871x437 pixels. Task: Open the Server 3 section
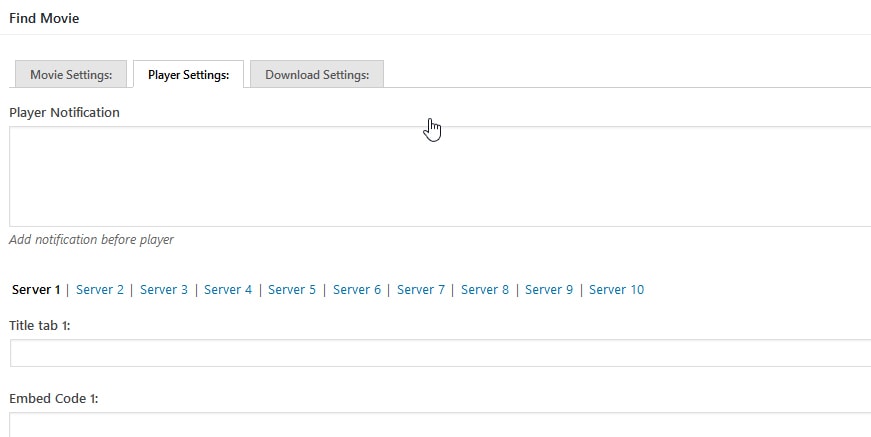164,290
